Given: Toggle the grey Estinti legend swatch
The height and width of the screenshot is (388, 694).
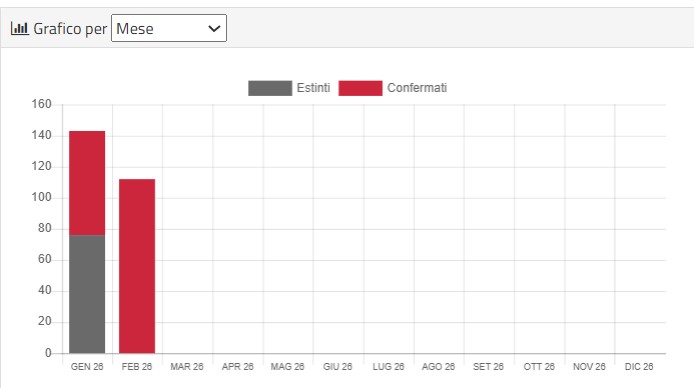Looking at the screenshot, I should [270, 88].
